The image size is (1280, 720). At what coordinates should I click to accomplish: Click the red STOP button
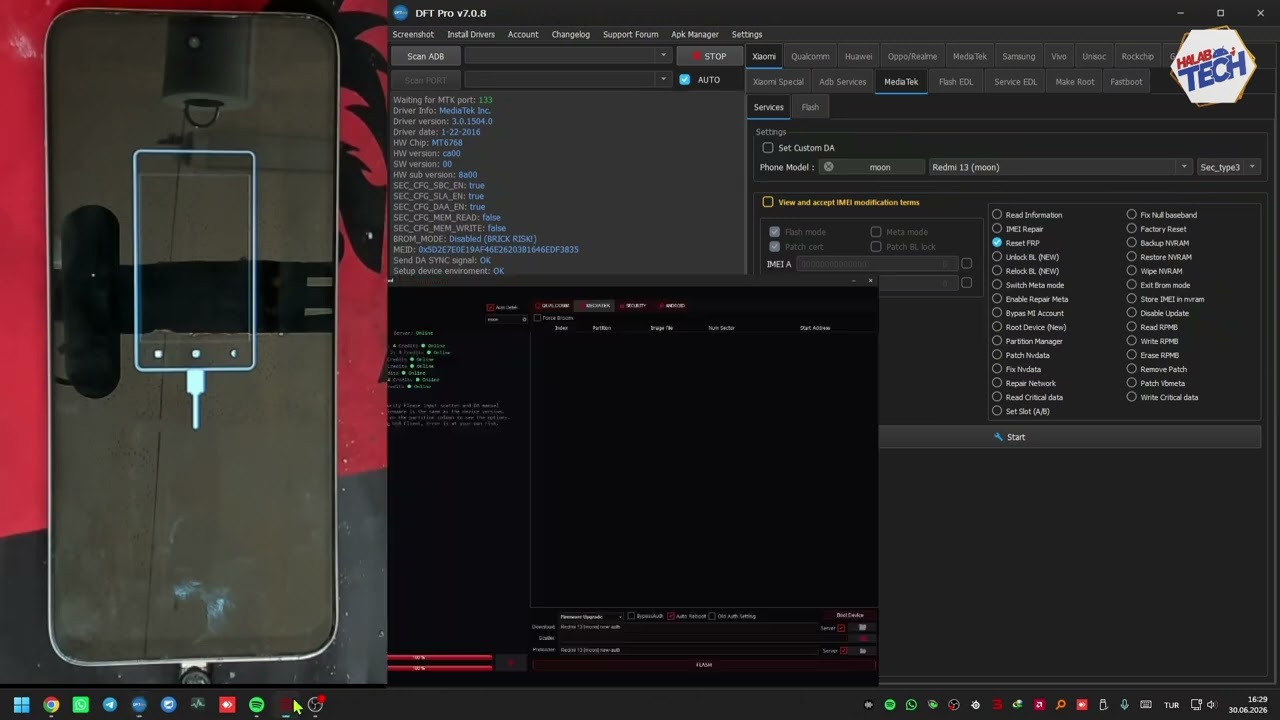tap(709, 56)
